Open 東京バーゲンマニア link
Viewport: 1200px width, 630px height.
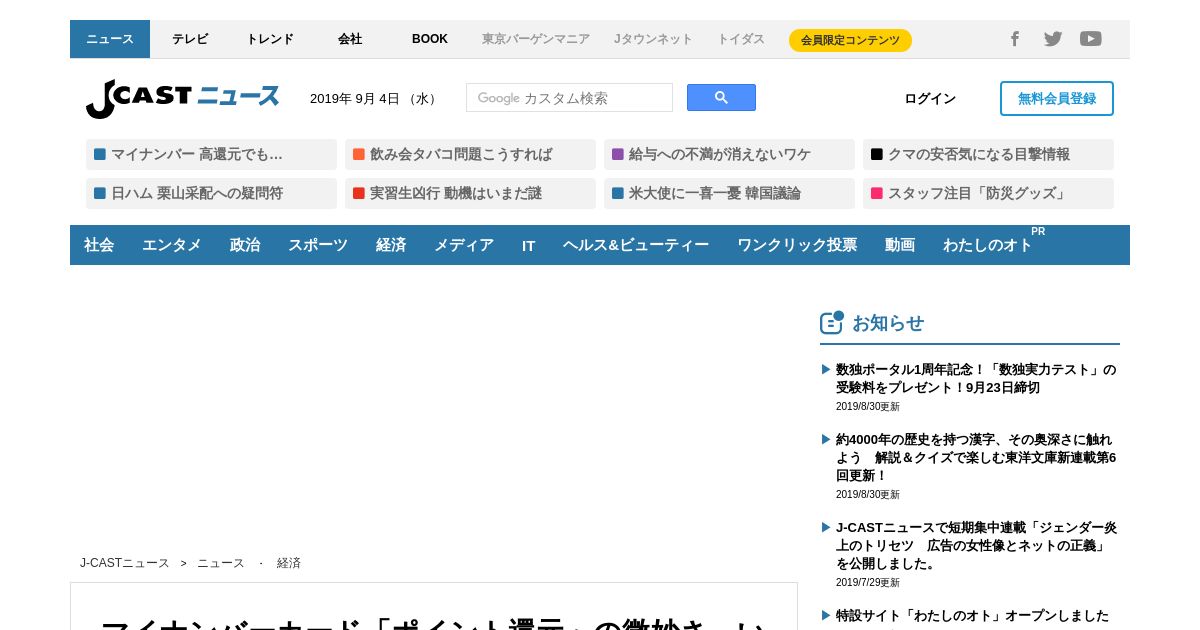click(x=536, y=39)
